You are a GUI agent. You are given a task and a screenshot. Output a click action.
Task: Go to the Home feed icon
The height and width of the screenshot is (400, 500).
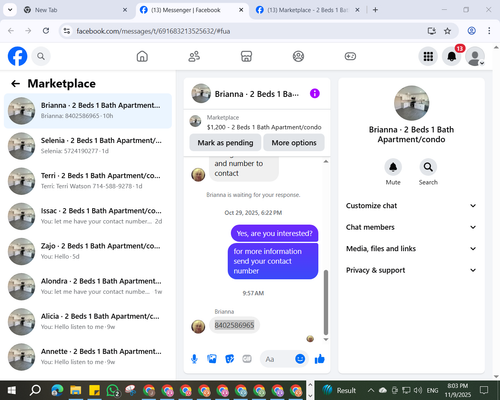pyautogui.click(x=142, y=56)
